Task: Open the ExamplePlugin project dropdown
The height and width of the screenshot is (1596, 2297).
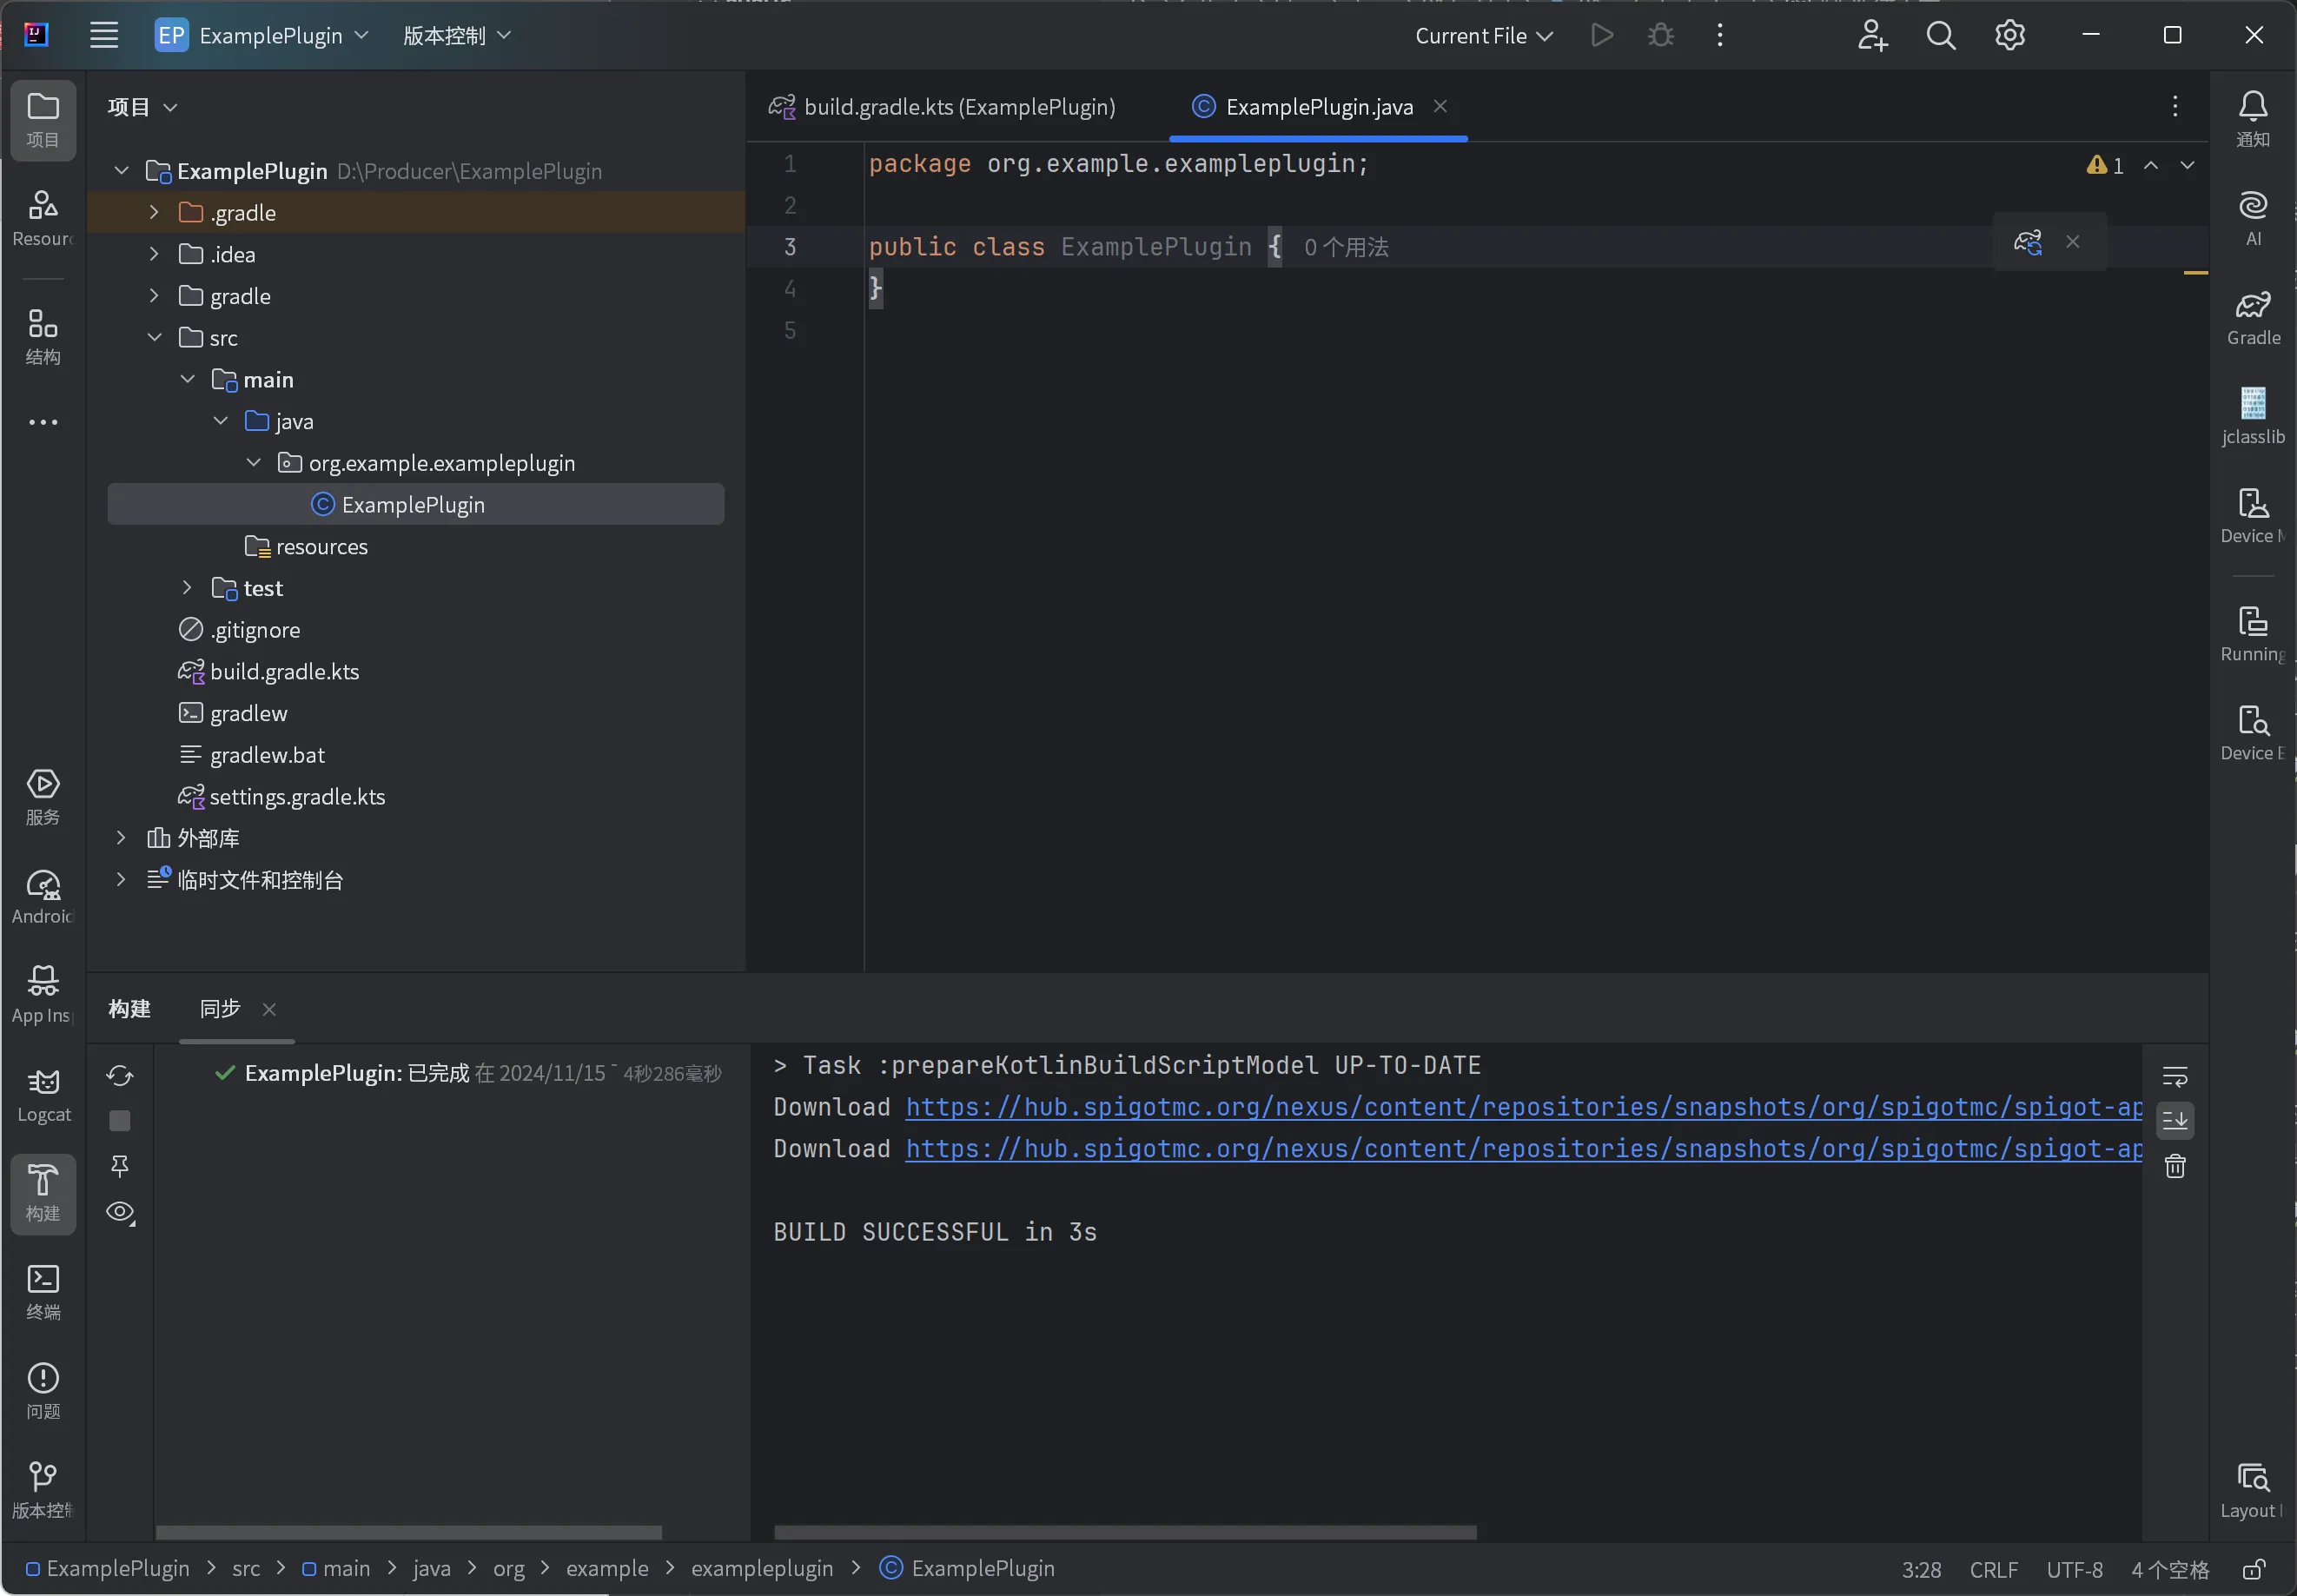Action: point(262,35)
